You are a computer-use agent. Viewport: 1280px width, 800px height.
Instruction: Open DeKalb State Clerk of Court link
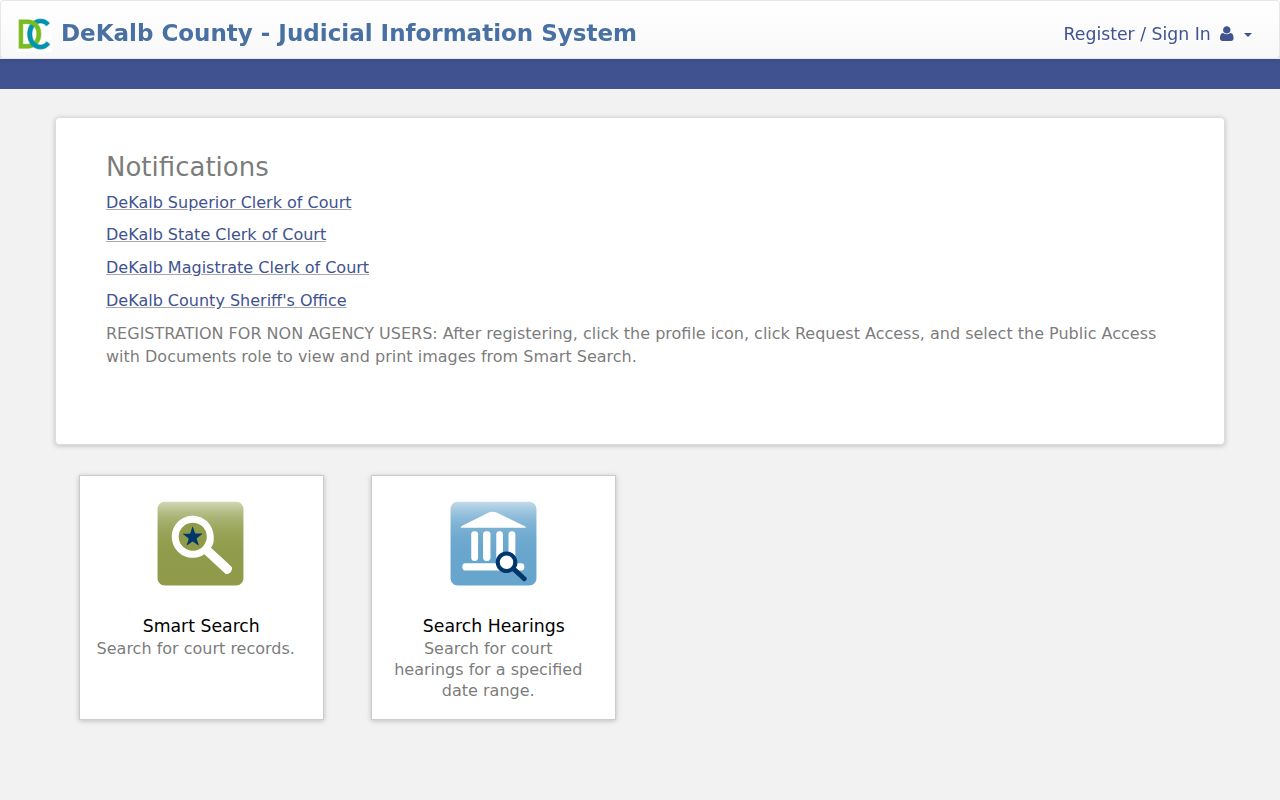(216, 234)
